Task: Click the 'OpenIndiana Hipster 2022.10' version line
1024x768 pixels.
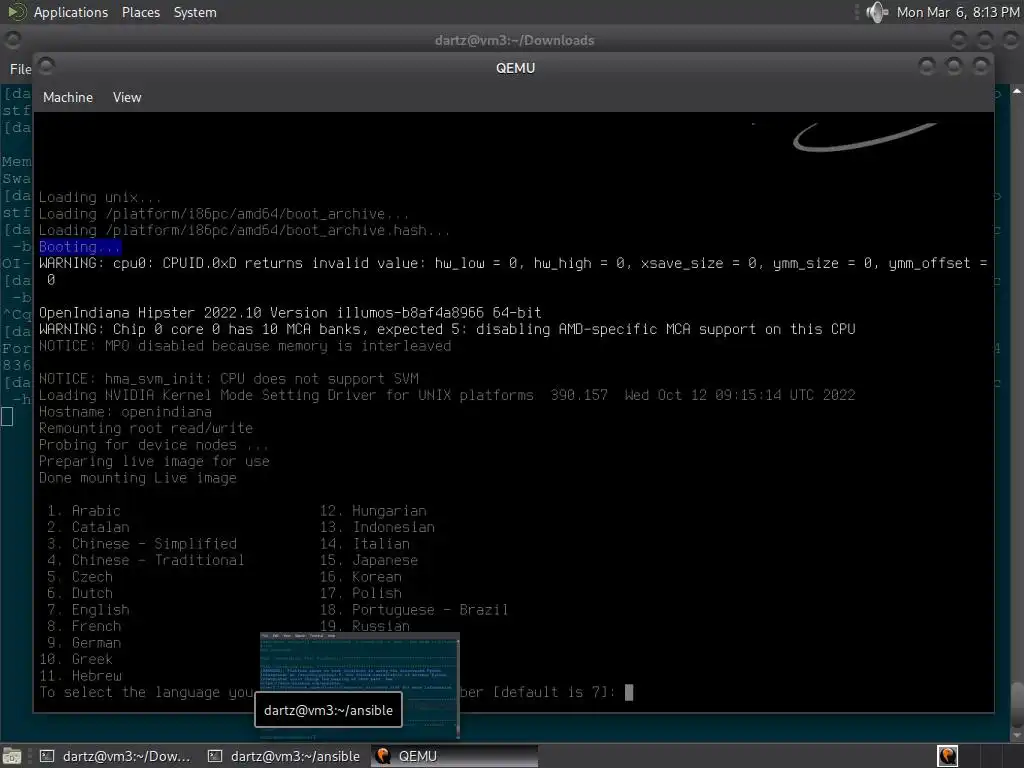Action: (290, 313)
